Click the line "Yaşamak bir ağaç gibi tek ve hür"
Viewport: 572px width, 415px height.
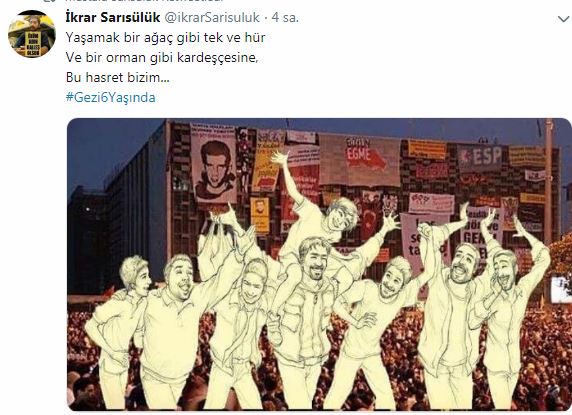pyautogui.click(x=166, y=38)
